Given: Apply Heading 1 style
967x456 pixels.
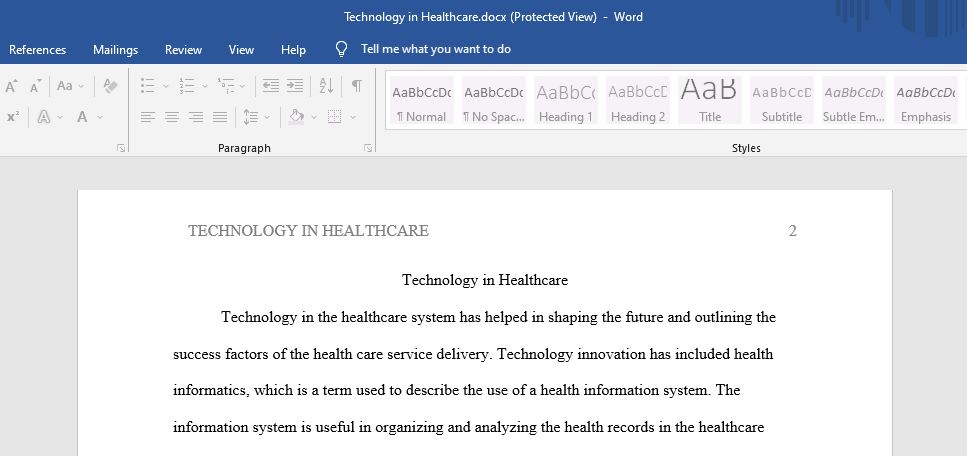Looking at the screenshot, I should tap(566, 101).
